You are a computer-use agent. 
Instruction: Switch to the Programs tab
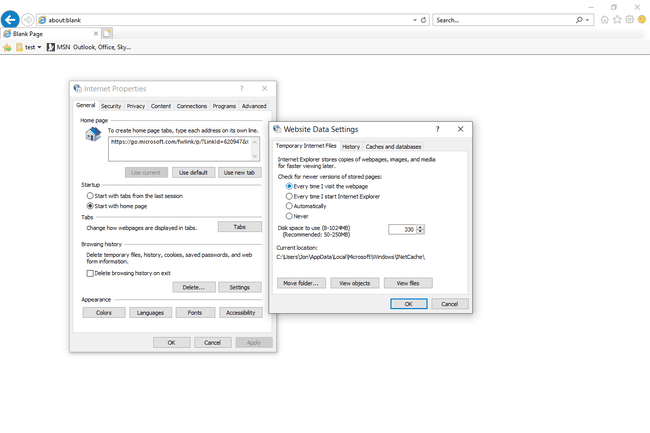(x=224, y=106)
